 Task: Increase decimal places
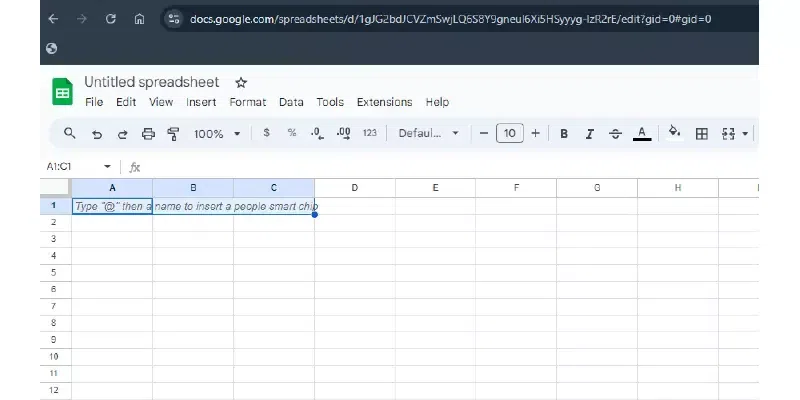coord(344,134)
